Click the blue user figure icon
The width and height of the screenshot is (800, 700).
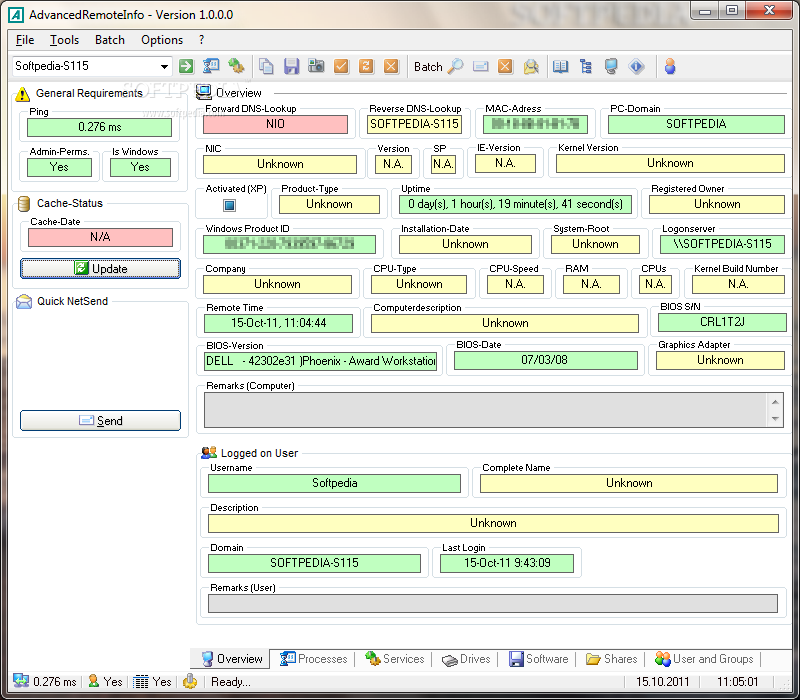(670, 66)
